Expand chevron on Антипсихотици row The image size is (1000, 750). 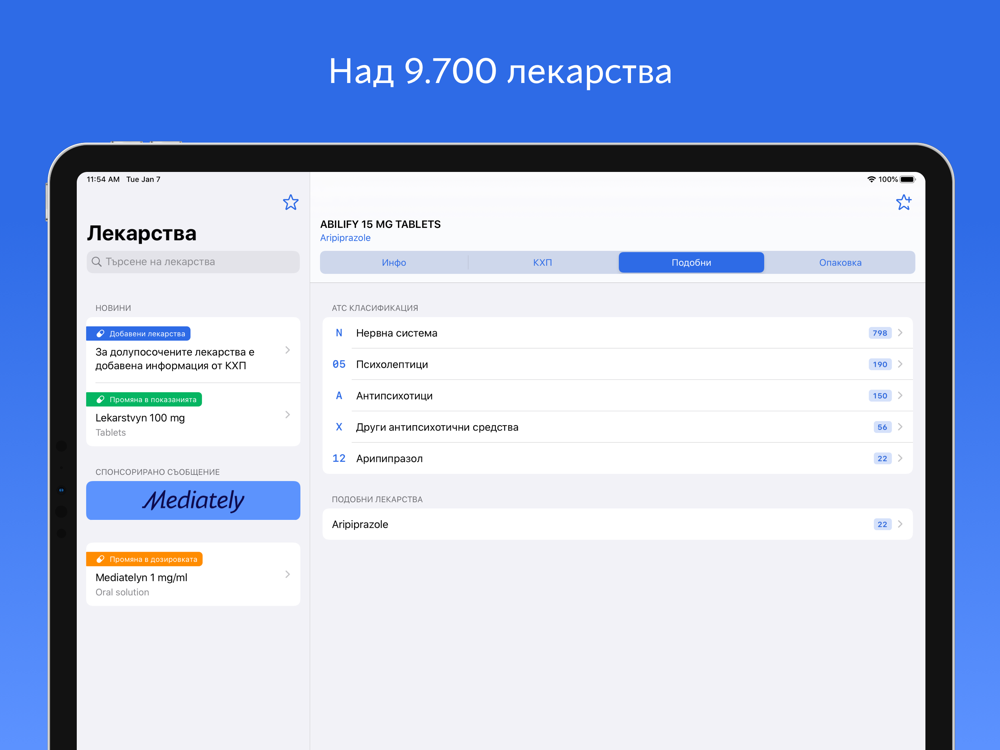900,395
